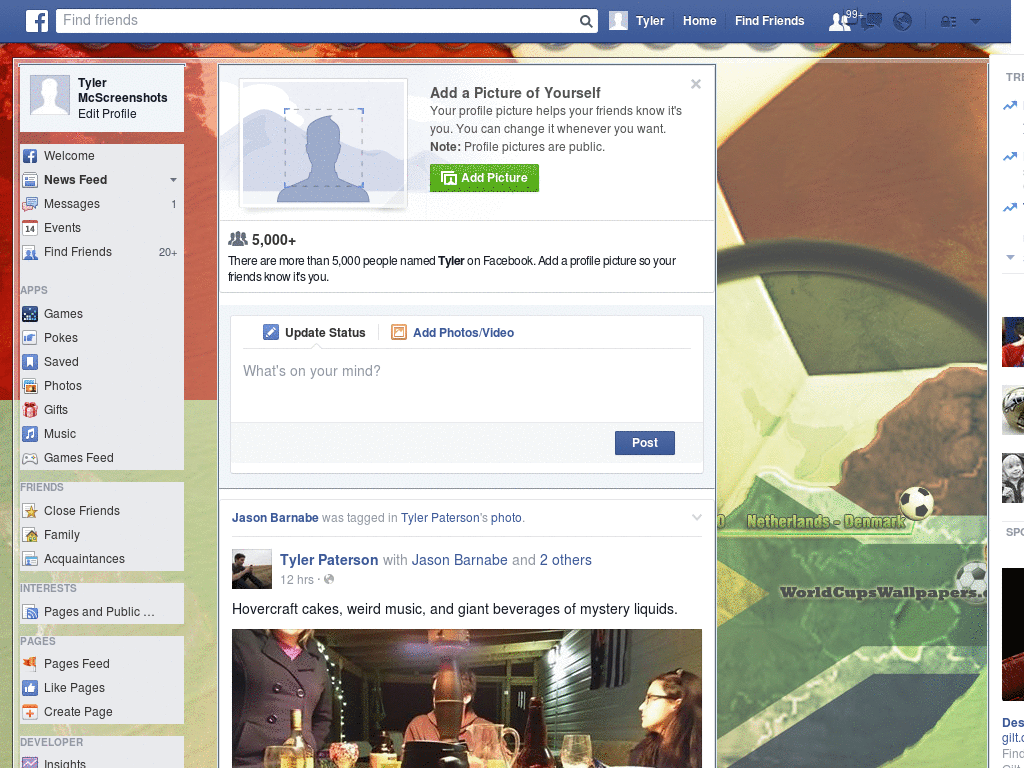Viewport: 1024px width, 768px height.
Task: Click Home in the top bar
Action: click(699, 21)
